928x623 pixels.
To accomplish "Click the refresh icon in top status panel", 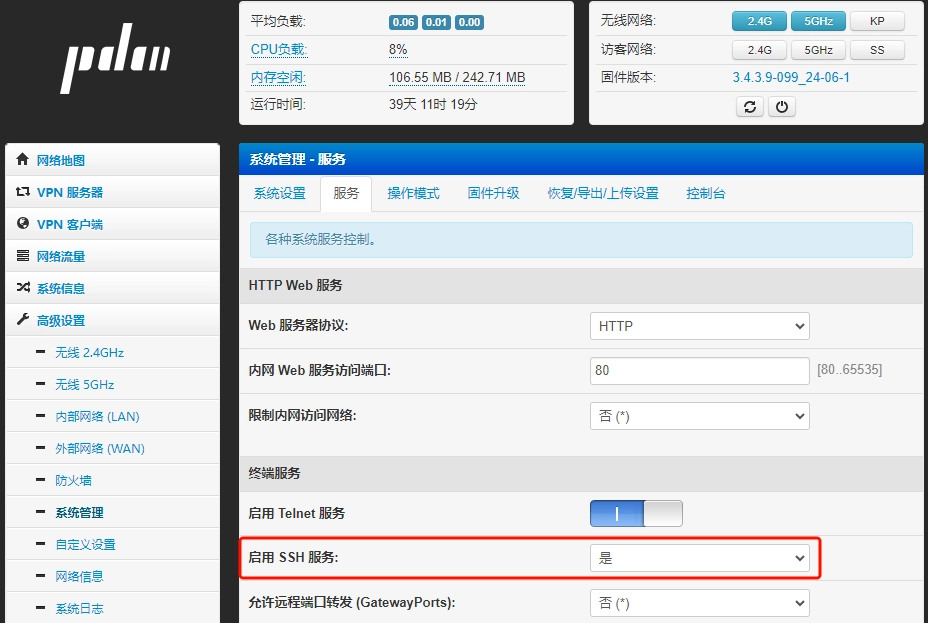I will pos(750,106).
